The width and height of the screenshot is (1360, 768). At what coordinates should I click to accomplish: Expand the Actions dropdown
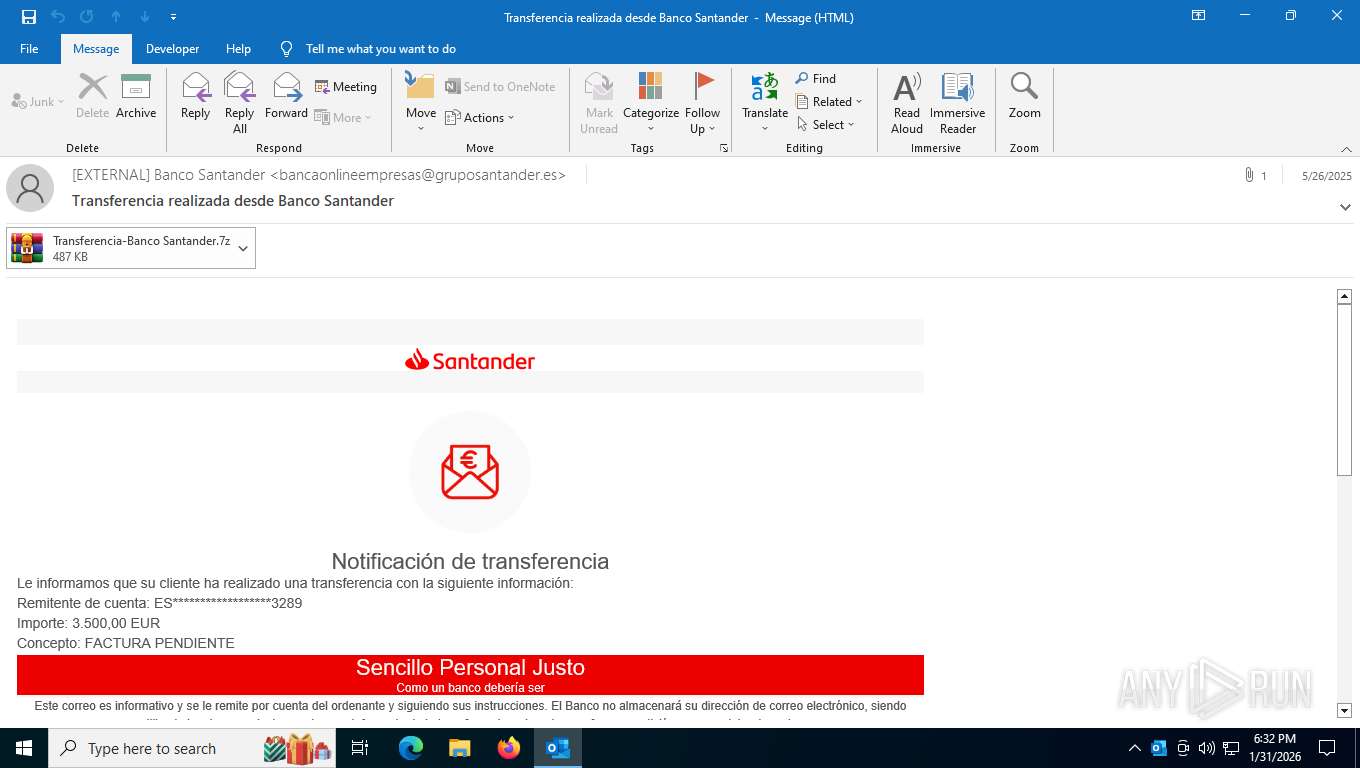tap(480, 117)
